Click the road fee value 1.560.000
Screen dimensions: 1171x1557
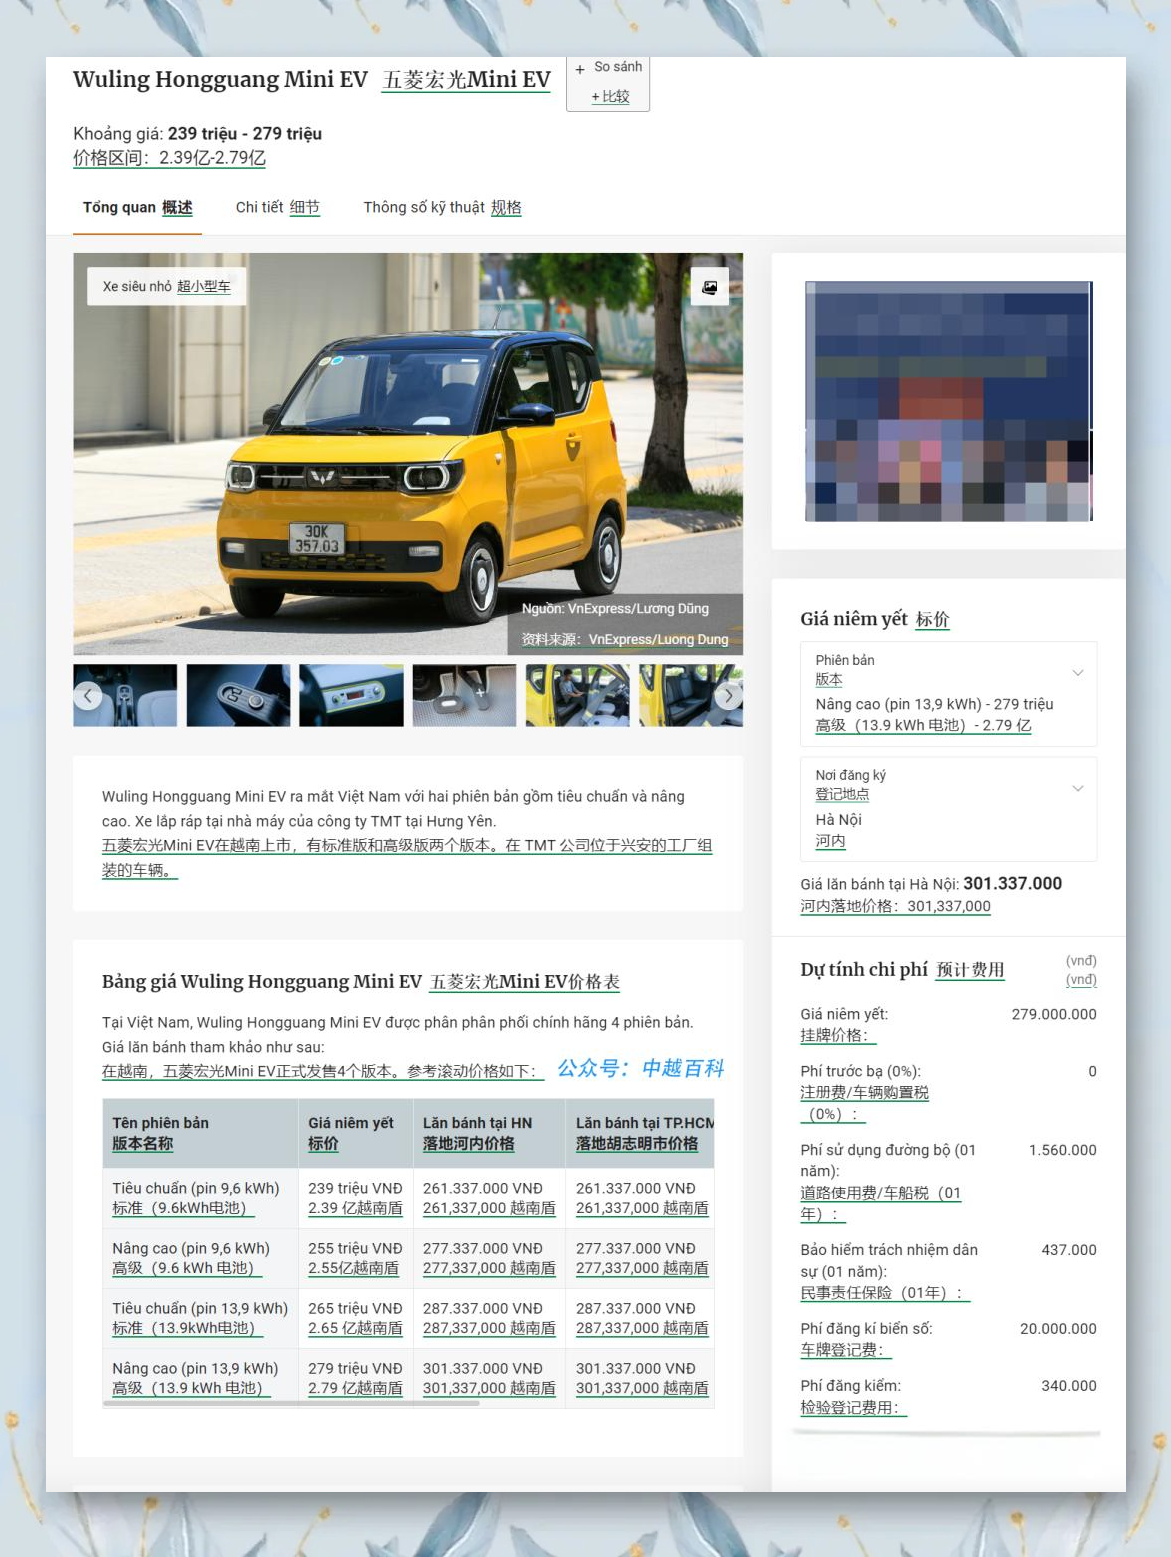1062,1150
